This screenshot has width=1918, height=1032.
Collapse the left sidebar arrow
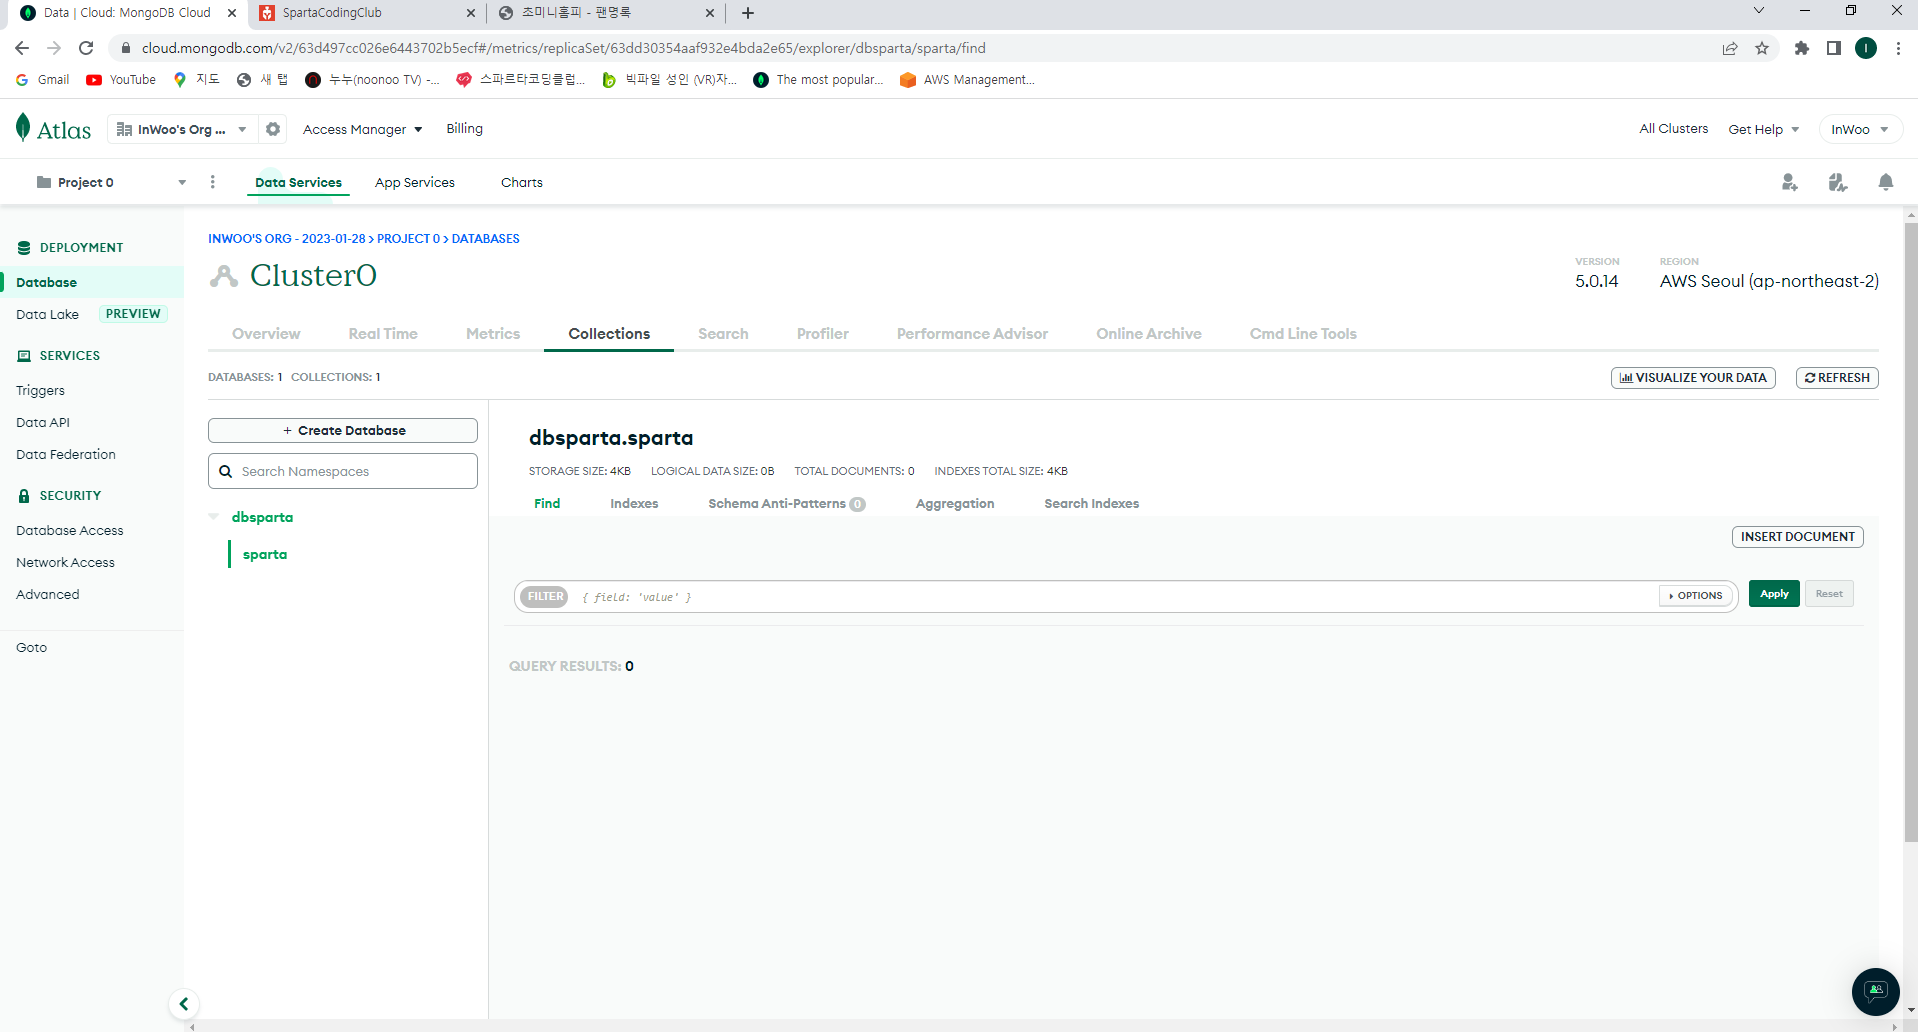[184, 1004]
